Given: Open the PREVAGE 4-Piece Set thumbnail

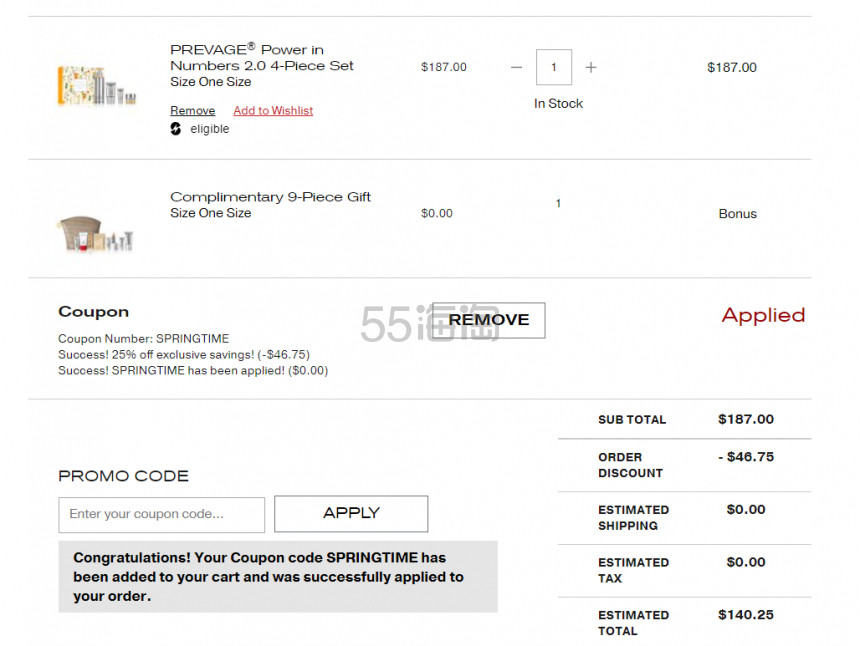Looking at the screenshot, I should click(x=97, y=85).
